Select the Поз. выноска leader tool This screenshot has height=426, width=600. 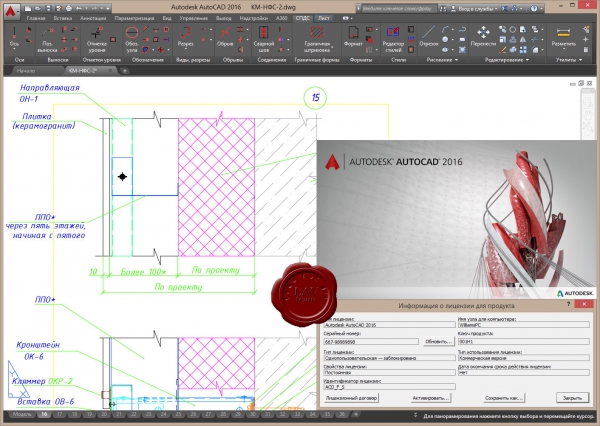[x=47, y=40]
